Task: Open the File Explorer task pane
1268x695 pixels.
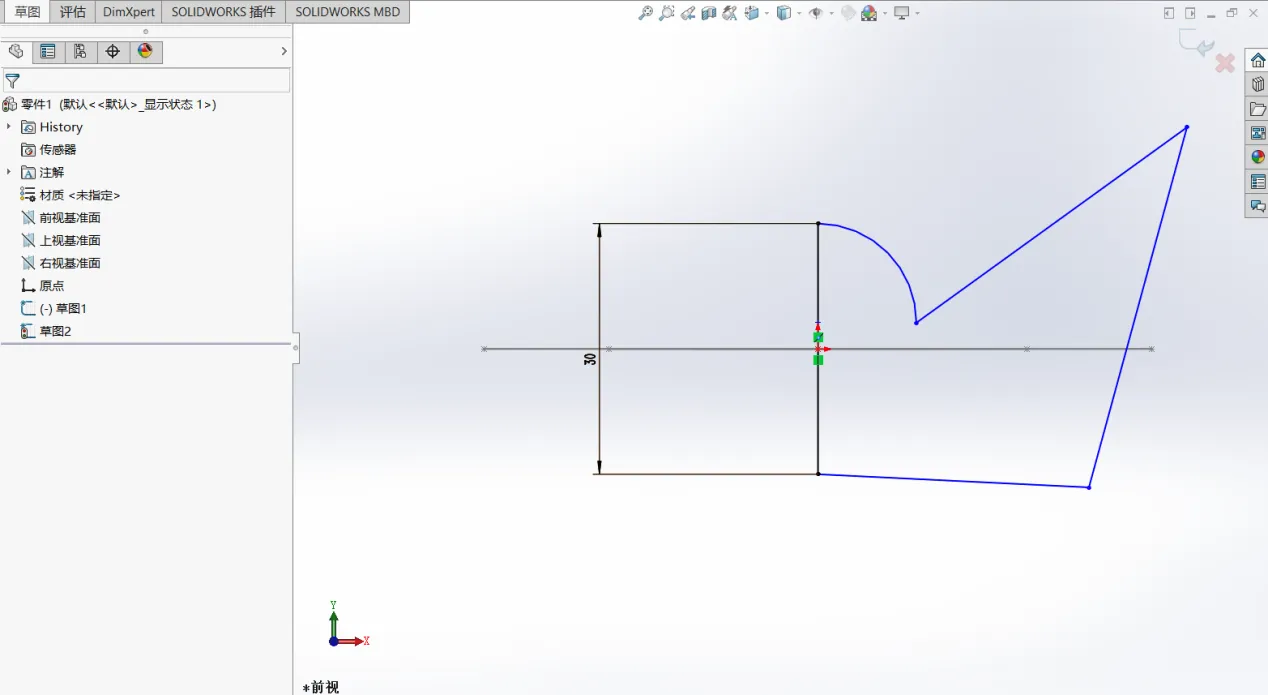Action: [x=1257, y=109]
